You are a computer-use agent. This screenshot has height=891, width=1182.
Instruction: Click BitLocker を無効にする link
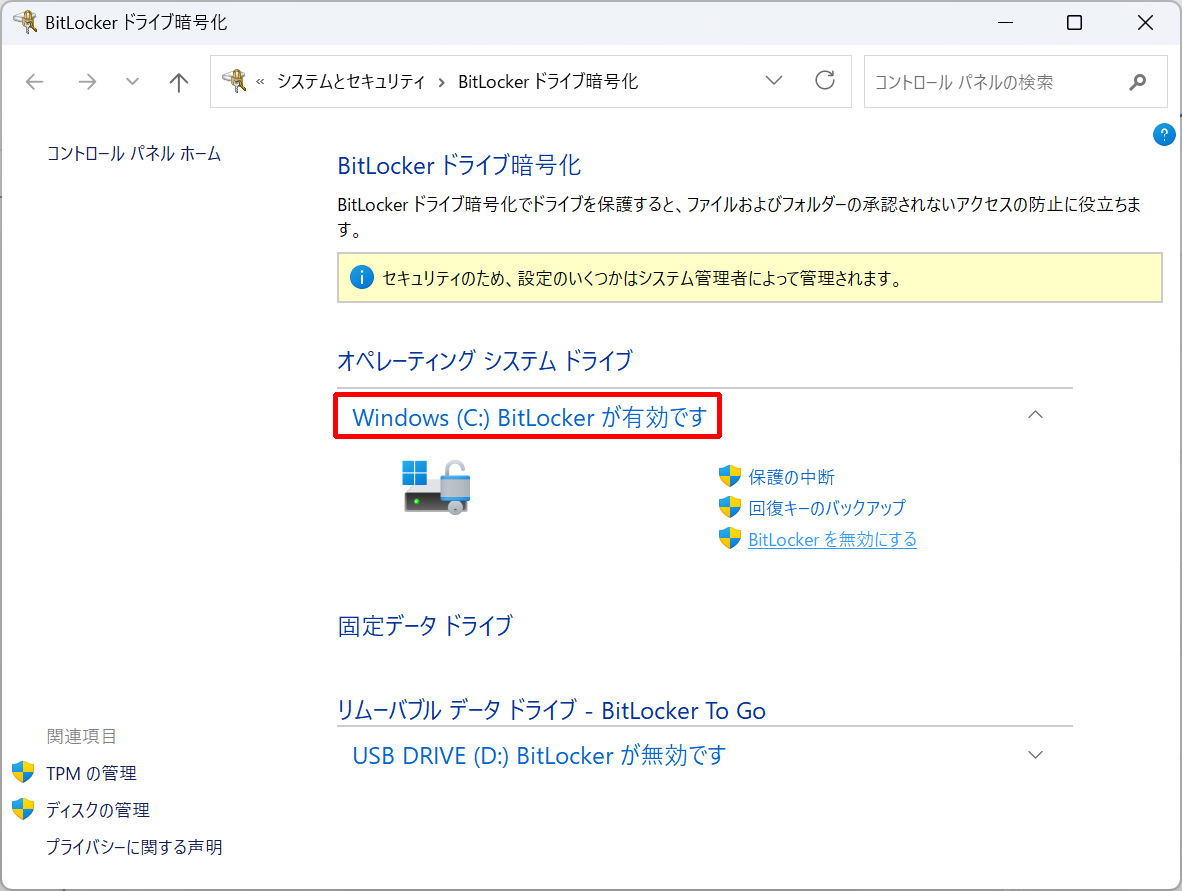pyautogui.click(x=832, y=540)
